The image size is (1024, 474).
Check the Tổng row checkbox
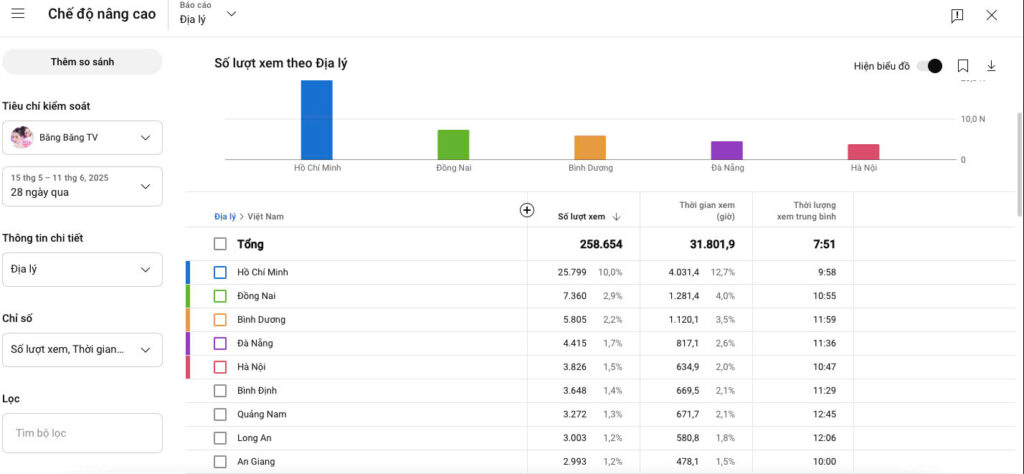(220, 244)
